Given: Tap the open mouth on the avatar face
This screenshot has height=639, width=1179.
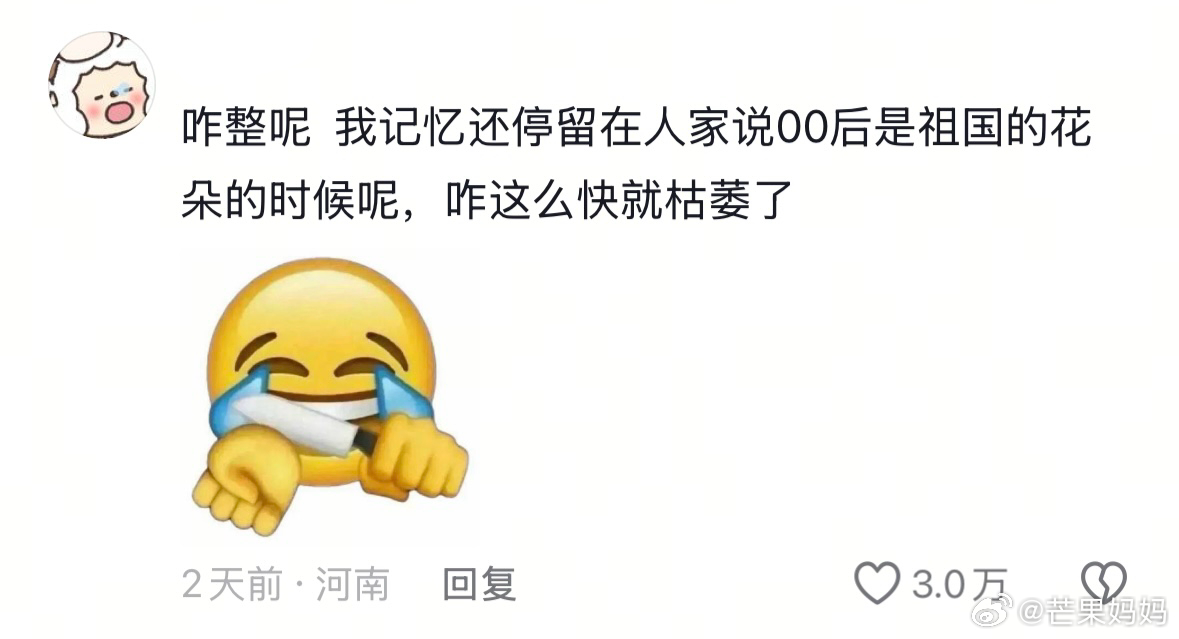Looking at the screenshot, I should point(120,111).
